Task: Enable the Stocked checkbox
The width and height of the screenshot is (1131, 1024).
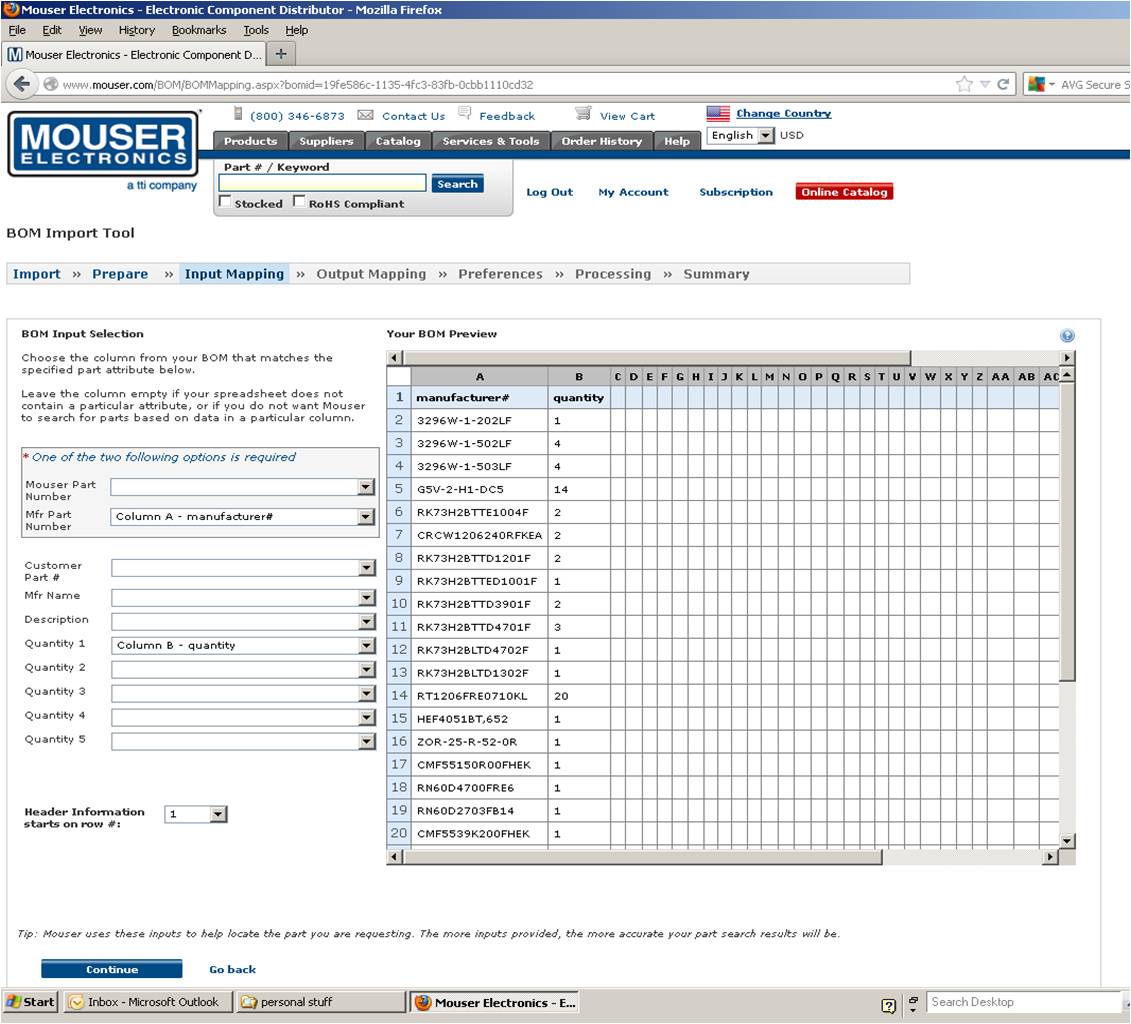Action: click(225, 202)
